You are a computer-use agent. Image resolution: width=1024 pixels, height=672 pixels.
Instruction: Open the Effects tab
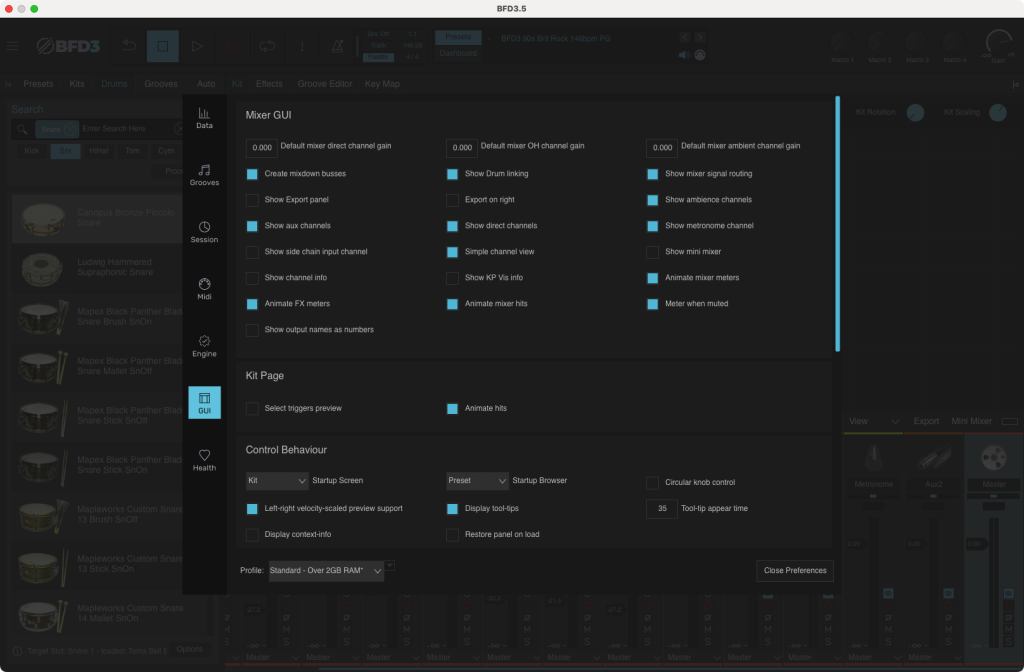coord(269,84)
